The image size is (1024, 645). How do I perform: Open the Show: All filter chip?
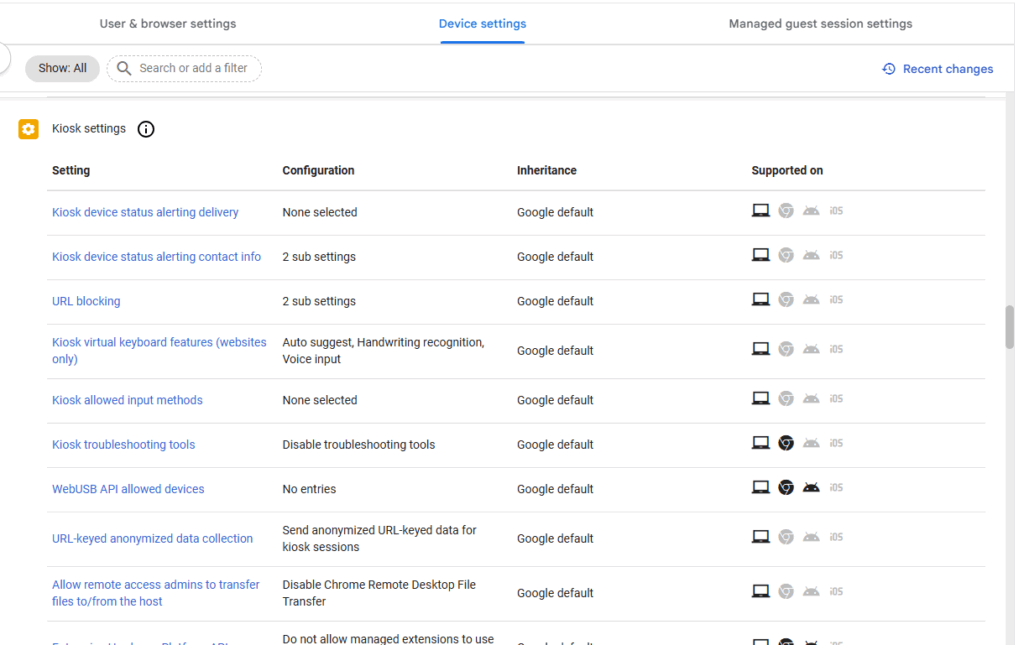62,69
